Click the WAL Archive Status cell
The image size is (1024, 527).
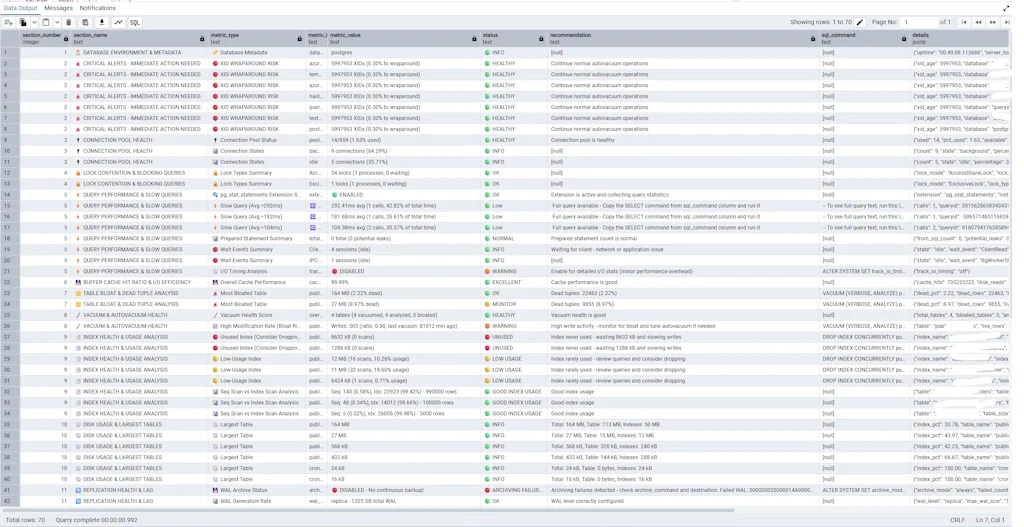click(257, 490)
